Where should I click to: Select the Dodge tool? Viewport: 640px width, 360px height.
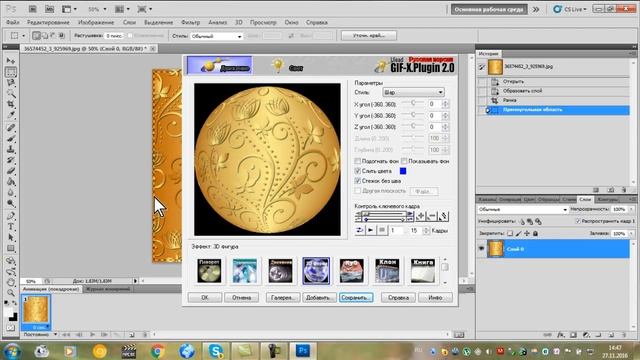pos(11,203)
